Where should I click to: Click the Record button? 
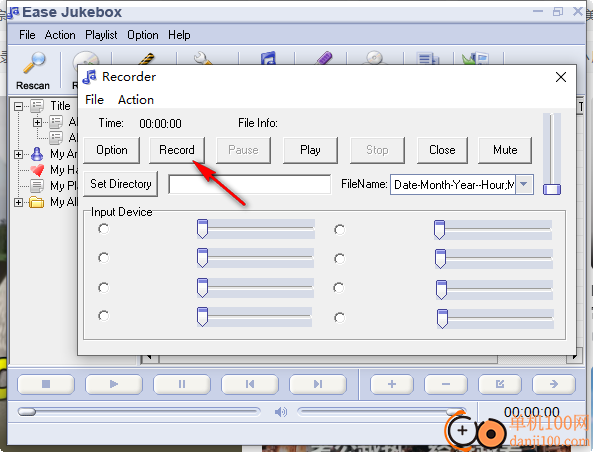177,150
